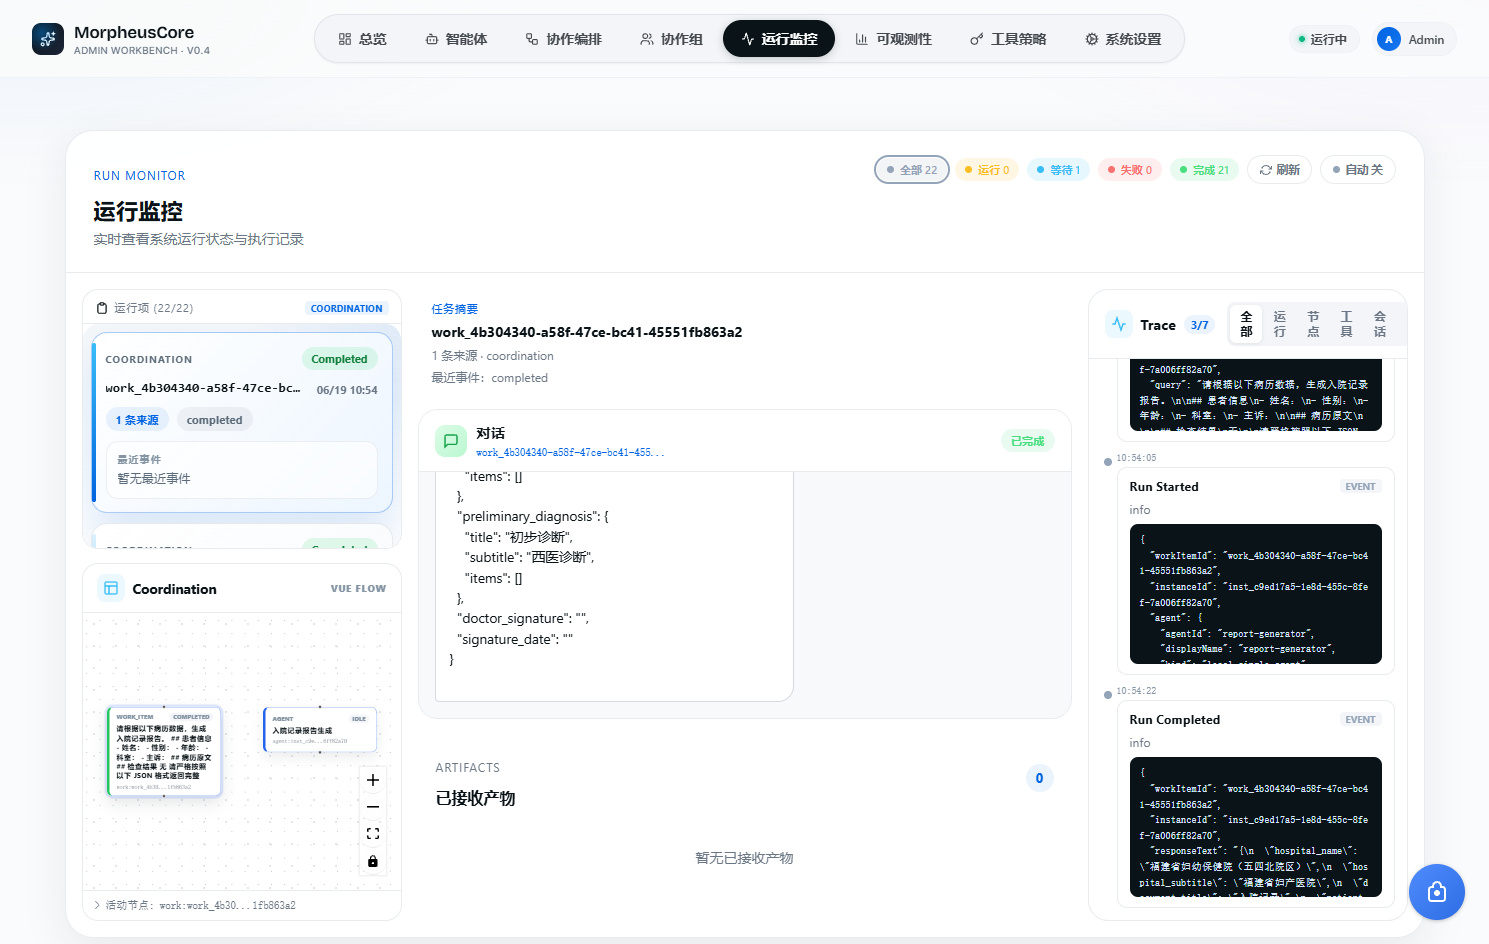Click the Run Completed event card title
Image resolution: width=1489 pixels, height=944 pixels.
[1175, 720]
